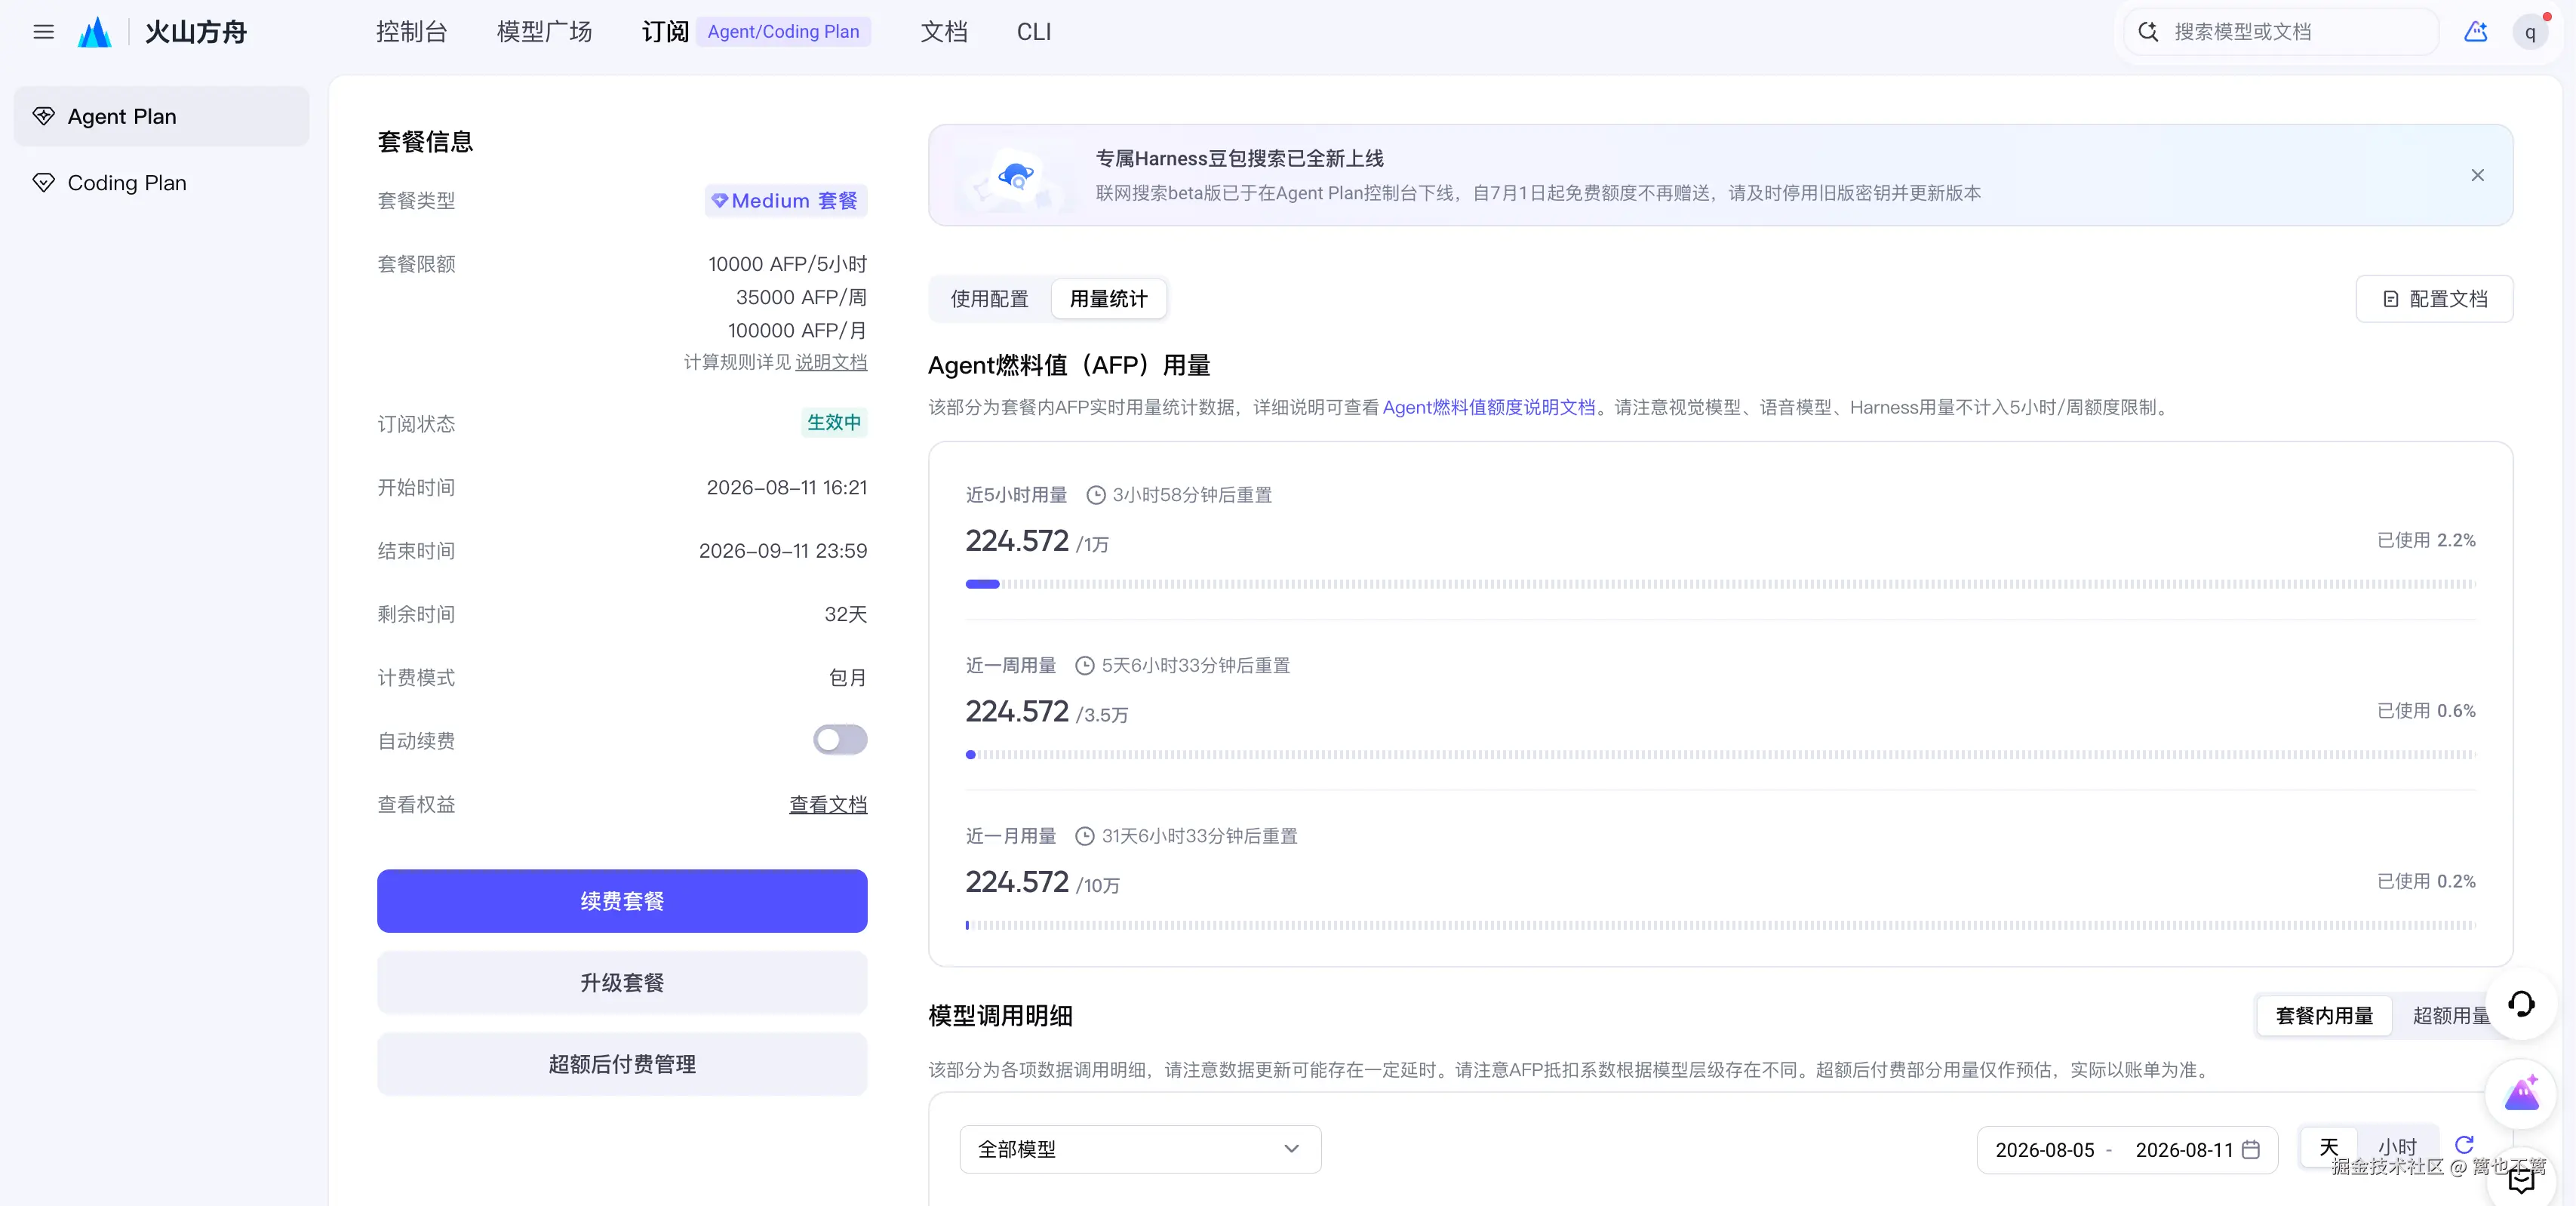The image size is (2576, 1206).
Task: Select Agent Plan in sidebar
Action: click(x=161, y=116)
